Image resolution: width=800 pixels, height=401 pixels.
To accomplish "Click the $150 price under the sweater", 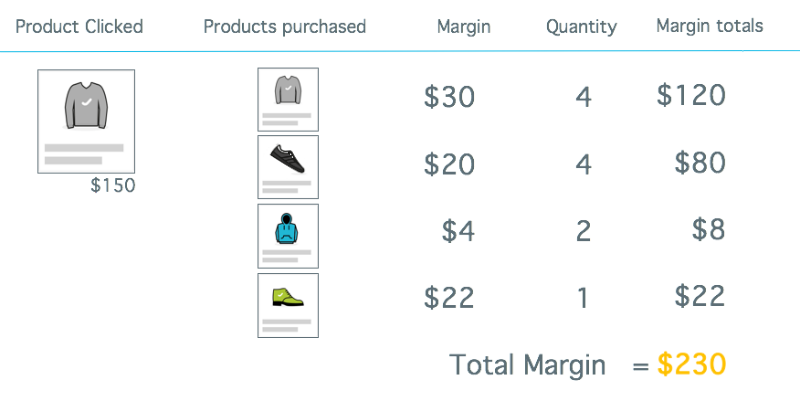I will click(x=112, y=185).
